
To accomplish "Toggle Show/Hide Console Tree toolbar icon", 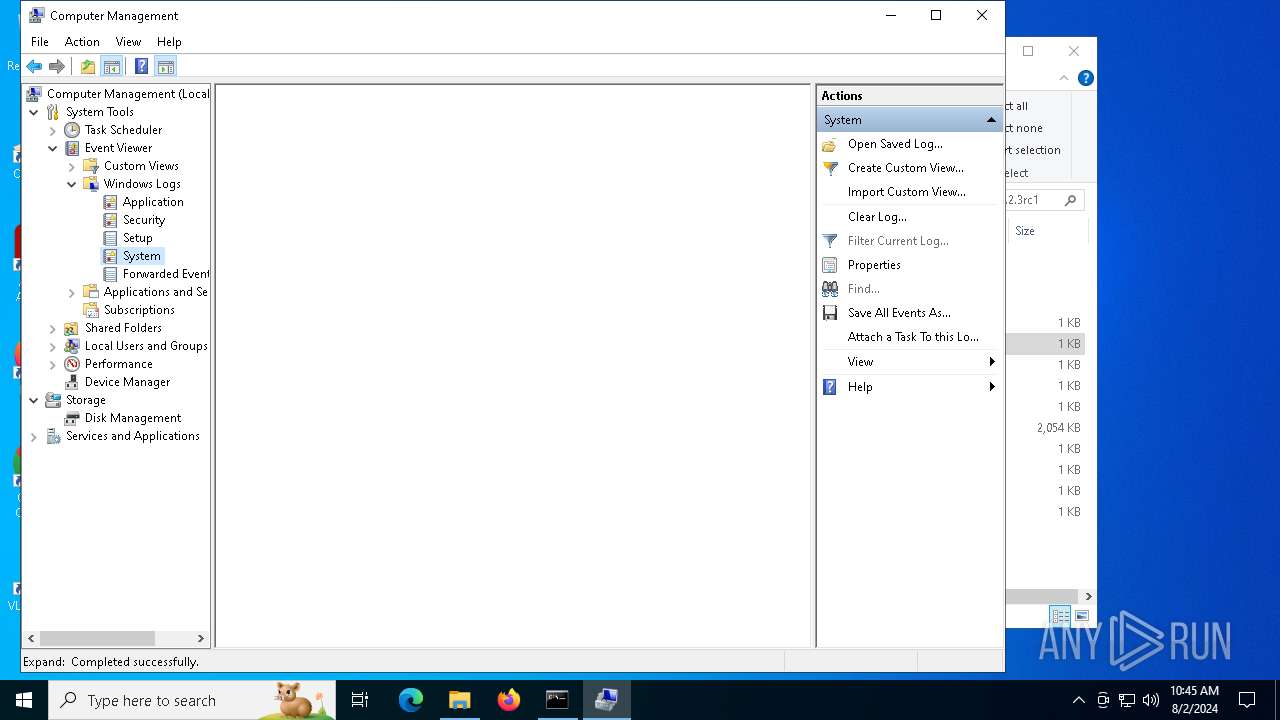I will [x=112, y=67].
